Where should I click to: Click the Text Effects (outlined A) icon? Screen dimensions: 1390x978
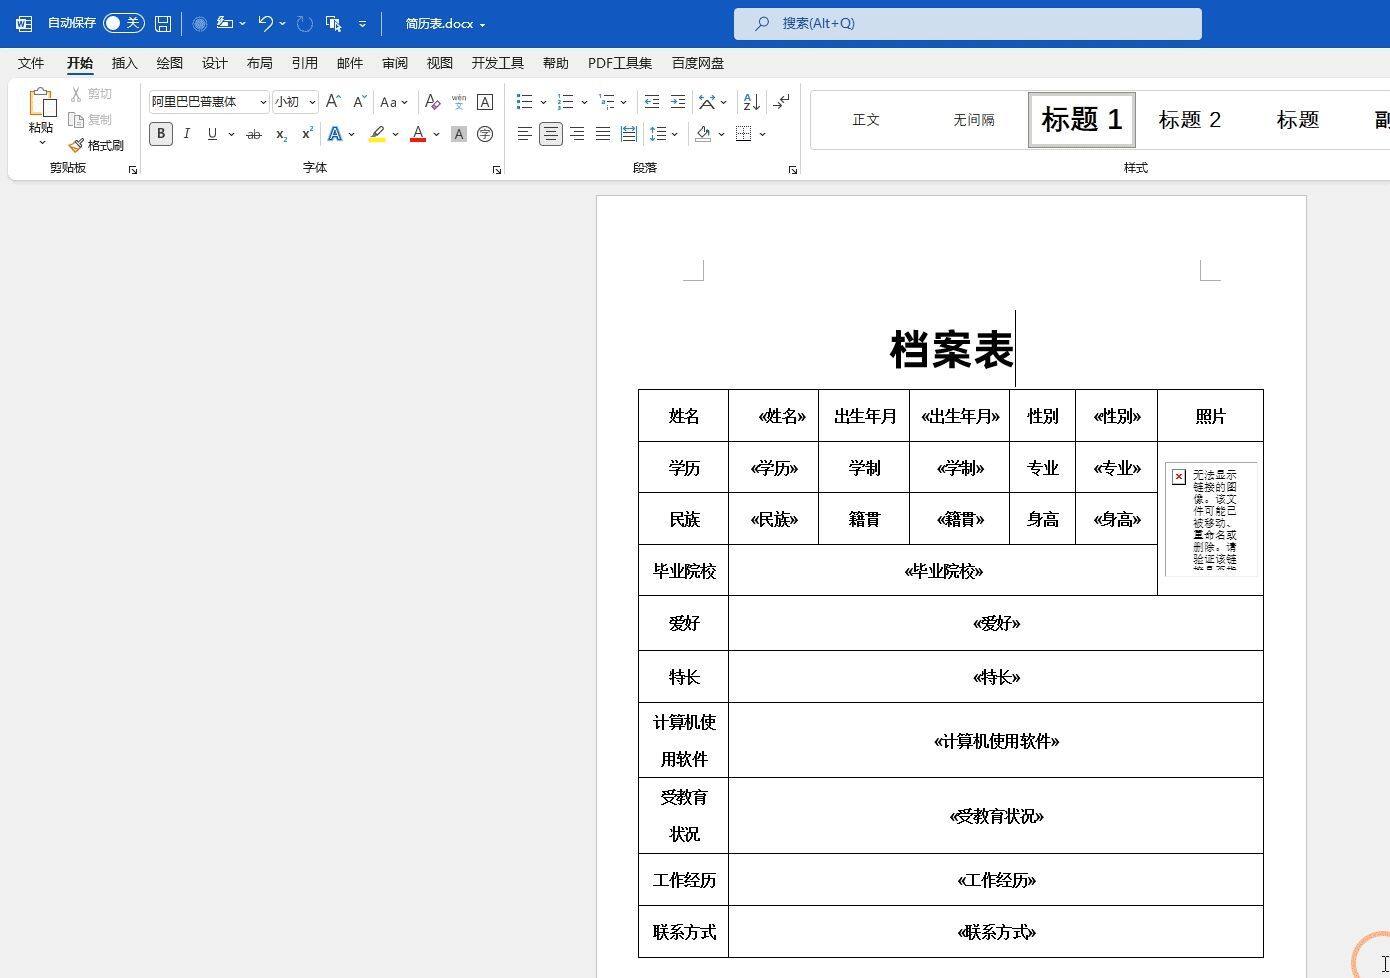click(335, 134)
